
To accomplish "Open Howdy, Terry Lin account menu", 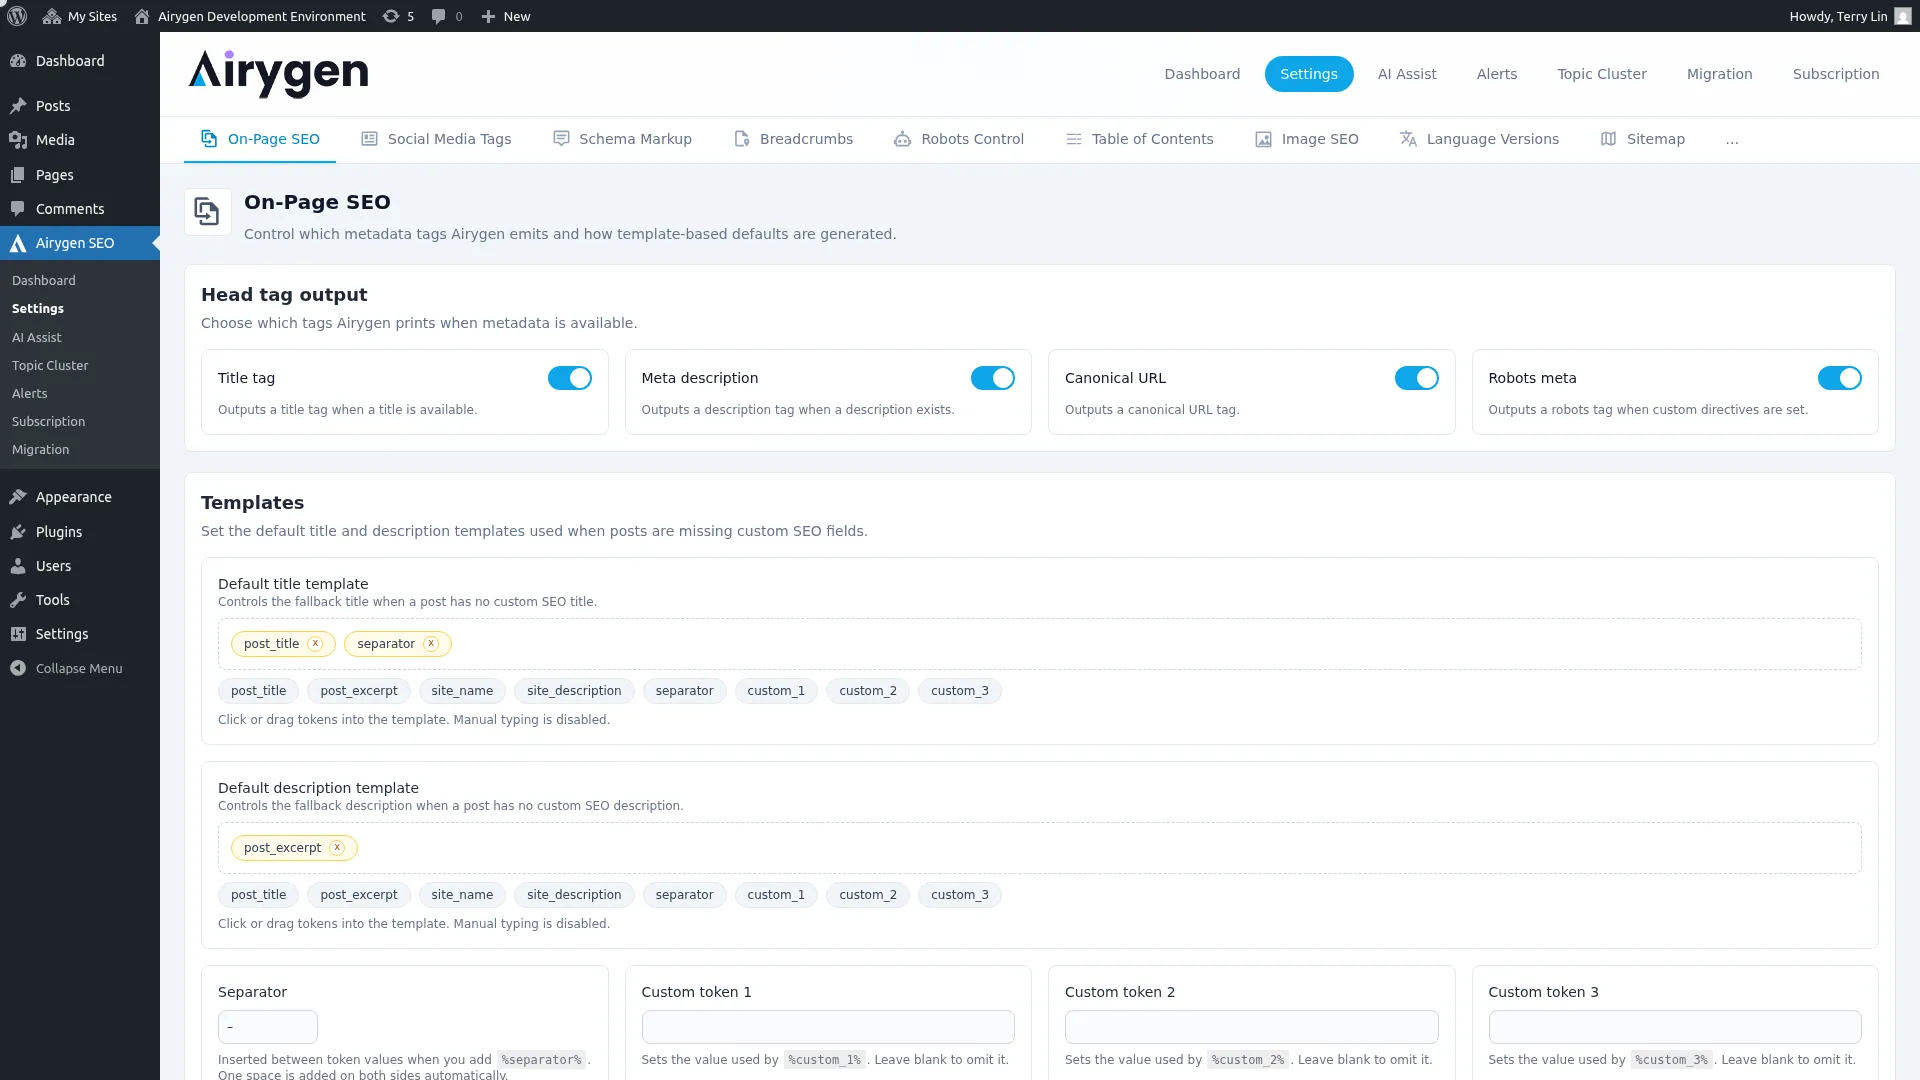I will pos(1850,16).
